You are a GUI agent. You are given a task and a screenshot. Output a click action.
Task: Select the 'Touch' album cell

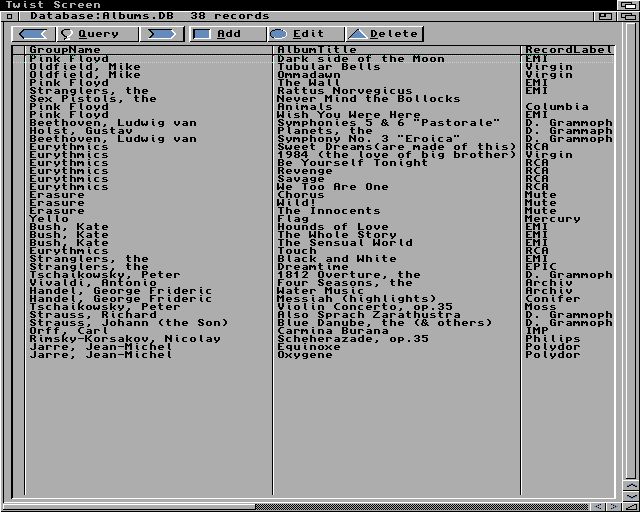coord(297,251)
